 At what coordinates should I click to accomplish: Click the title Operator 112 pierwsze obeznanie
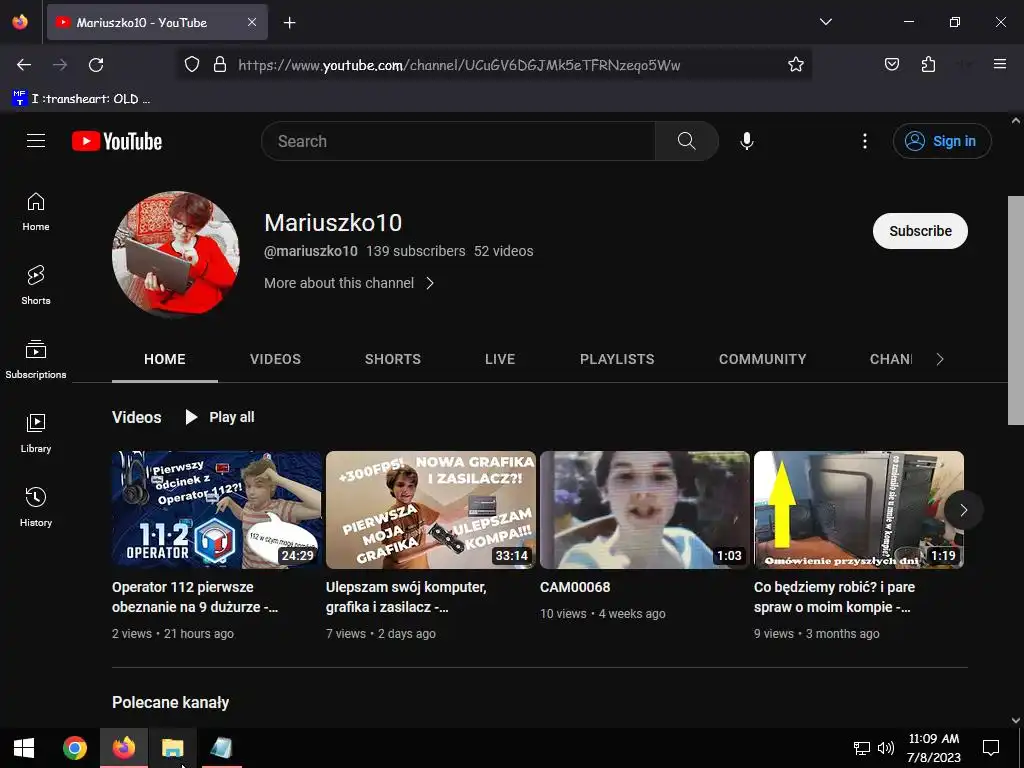(195, 597)
